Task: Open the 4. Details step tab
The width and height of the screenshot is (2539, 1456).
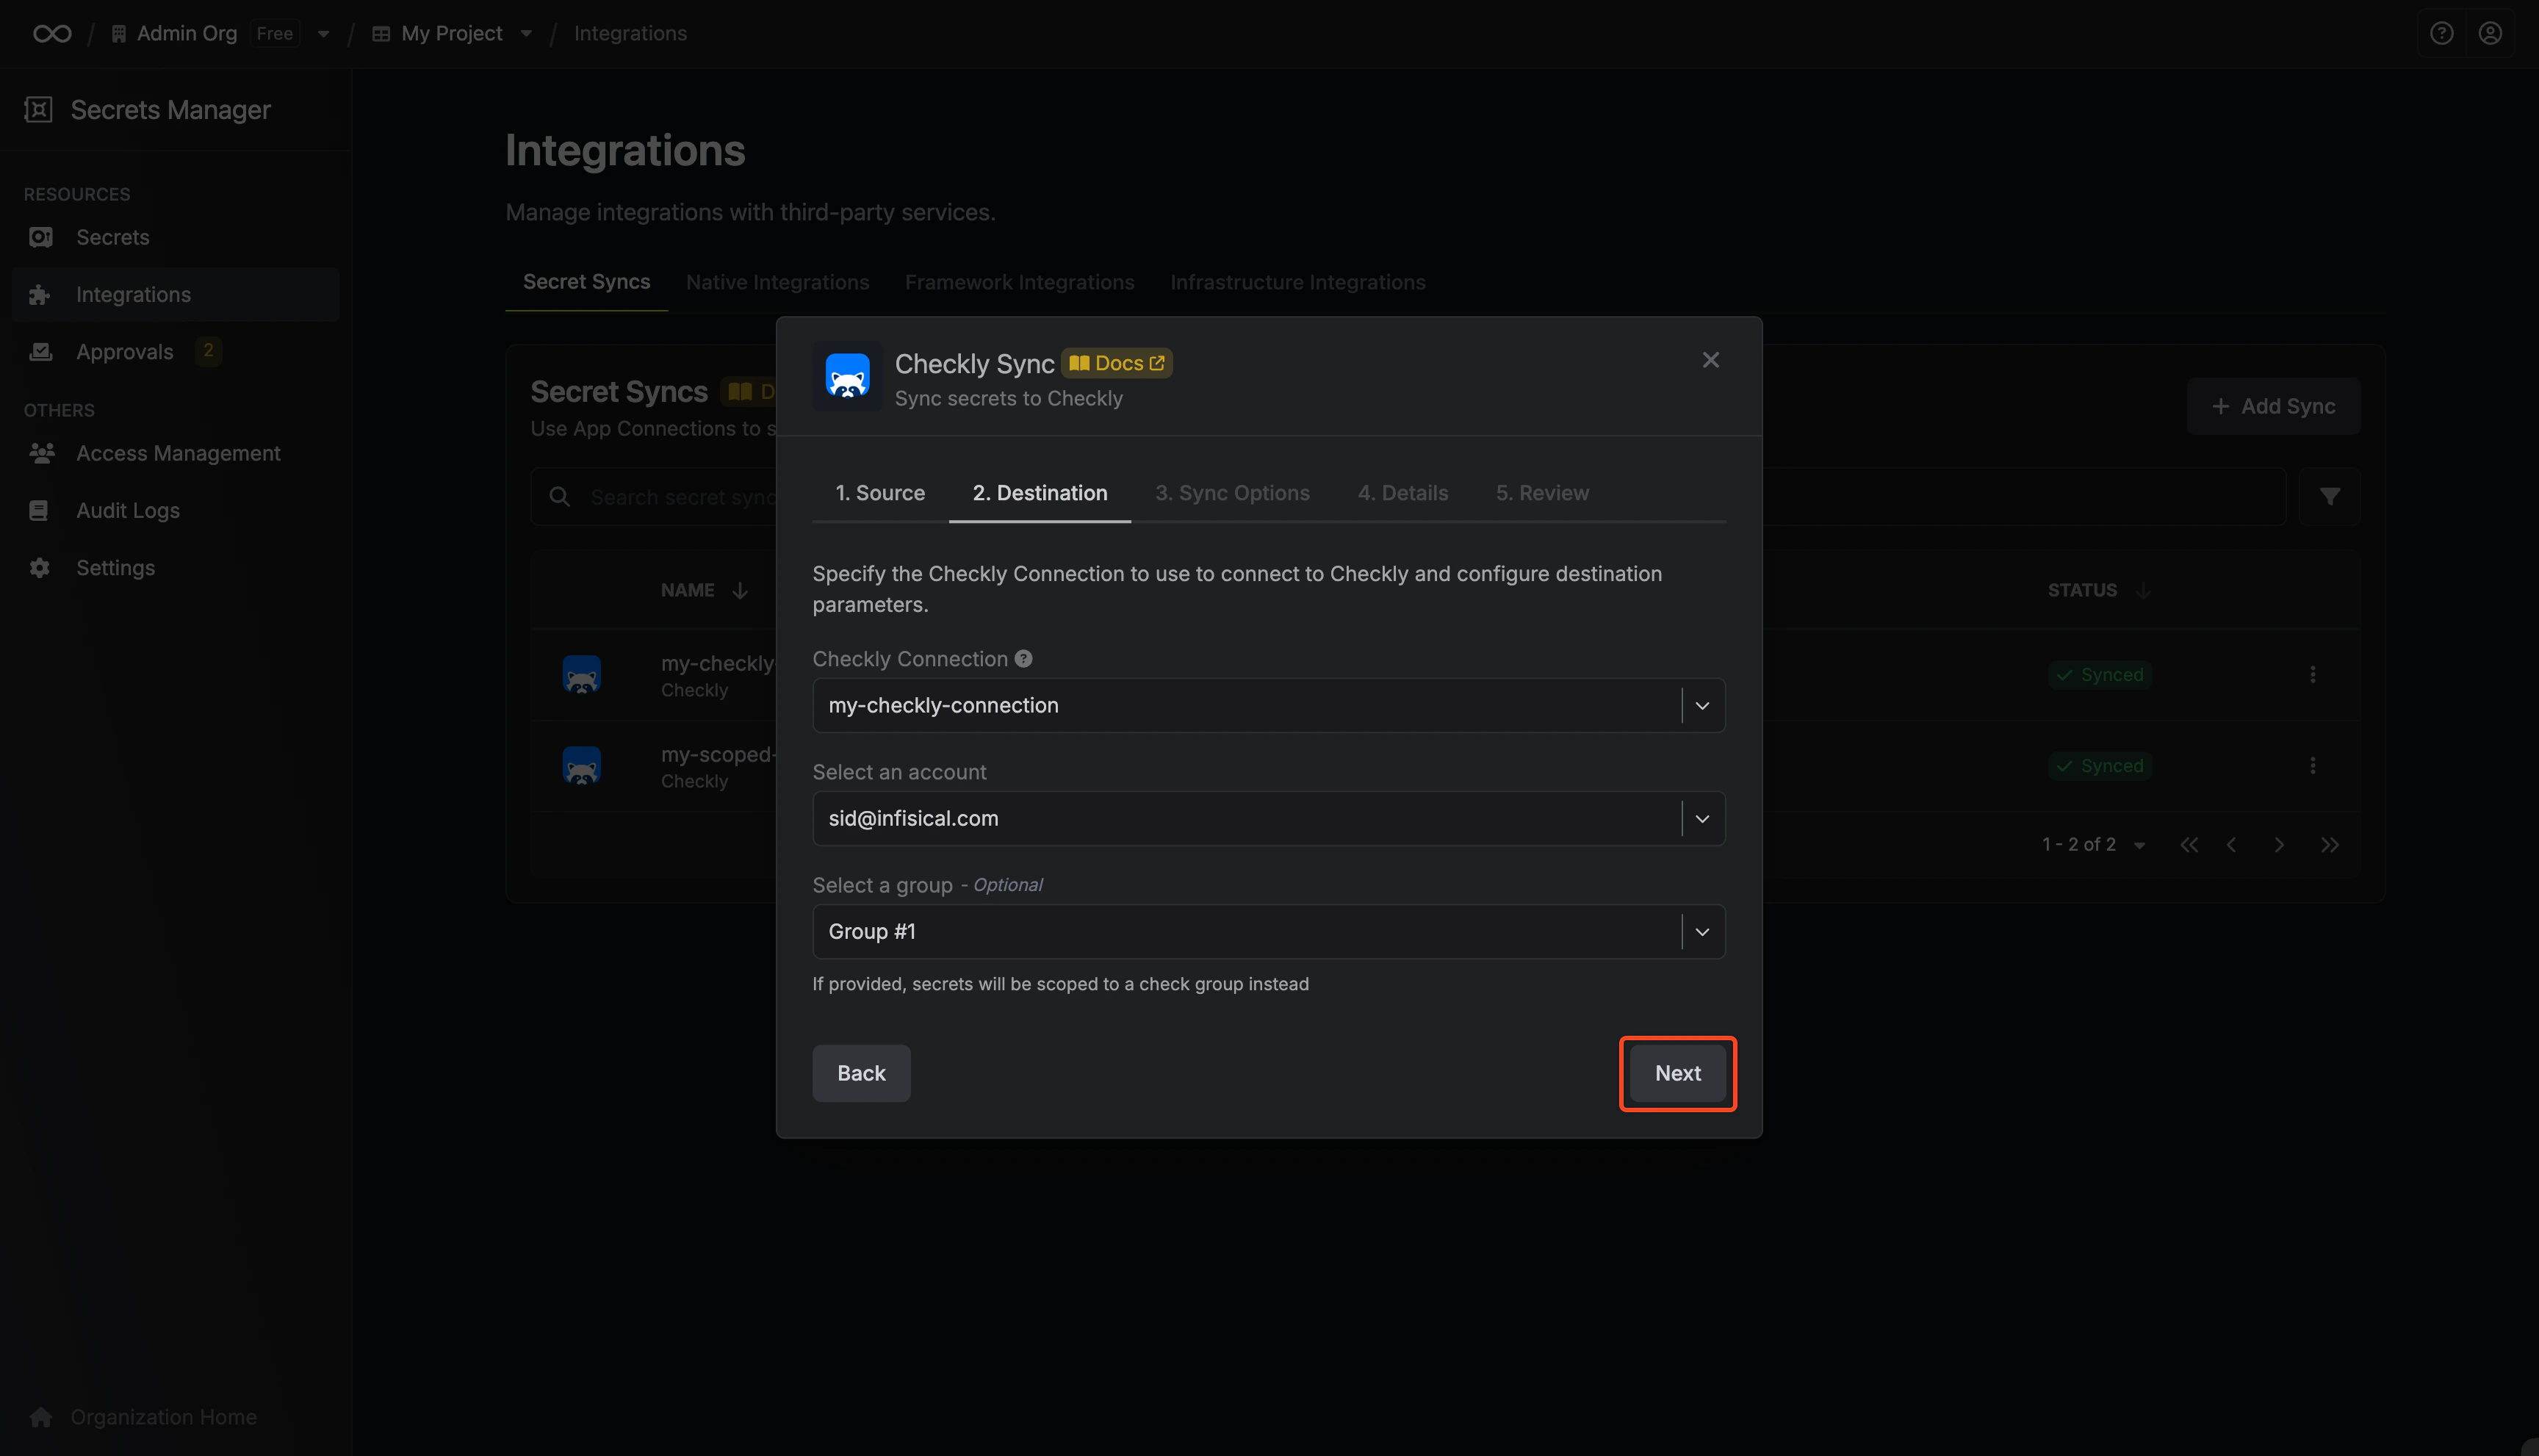Action: (1402, 493)
